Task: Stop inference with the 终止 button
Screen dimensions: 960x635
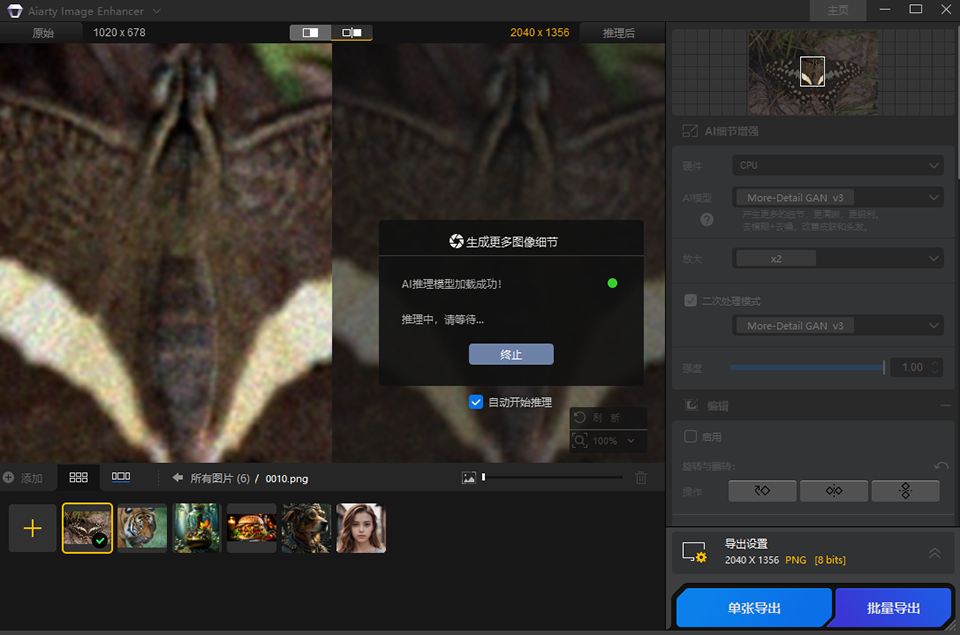Action: click(x=511, y=354)
